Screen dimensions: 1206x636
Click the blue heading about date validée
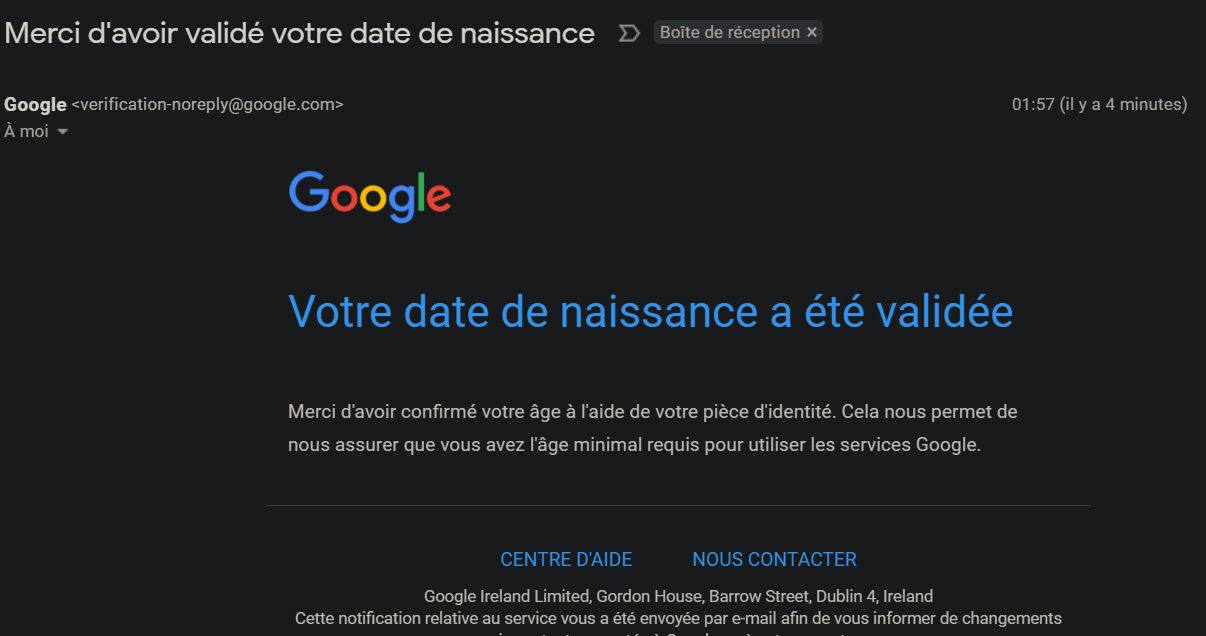click(650, 311)
